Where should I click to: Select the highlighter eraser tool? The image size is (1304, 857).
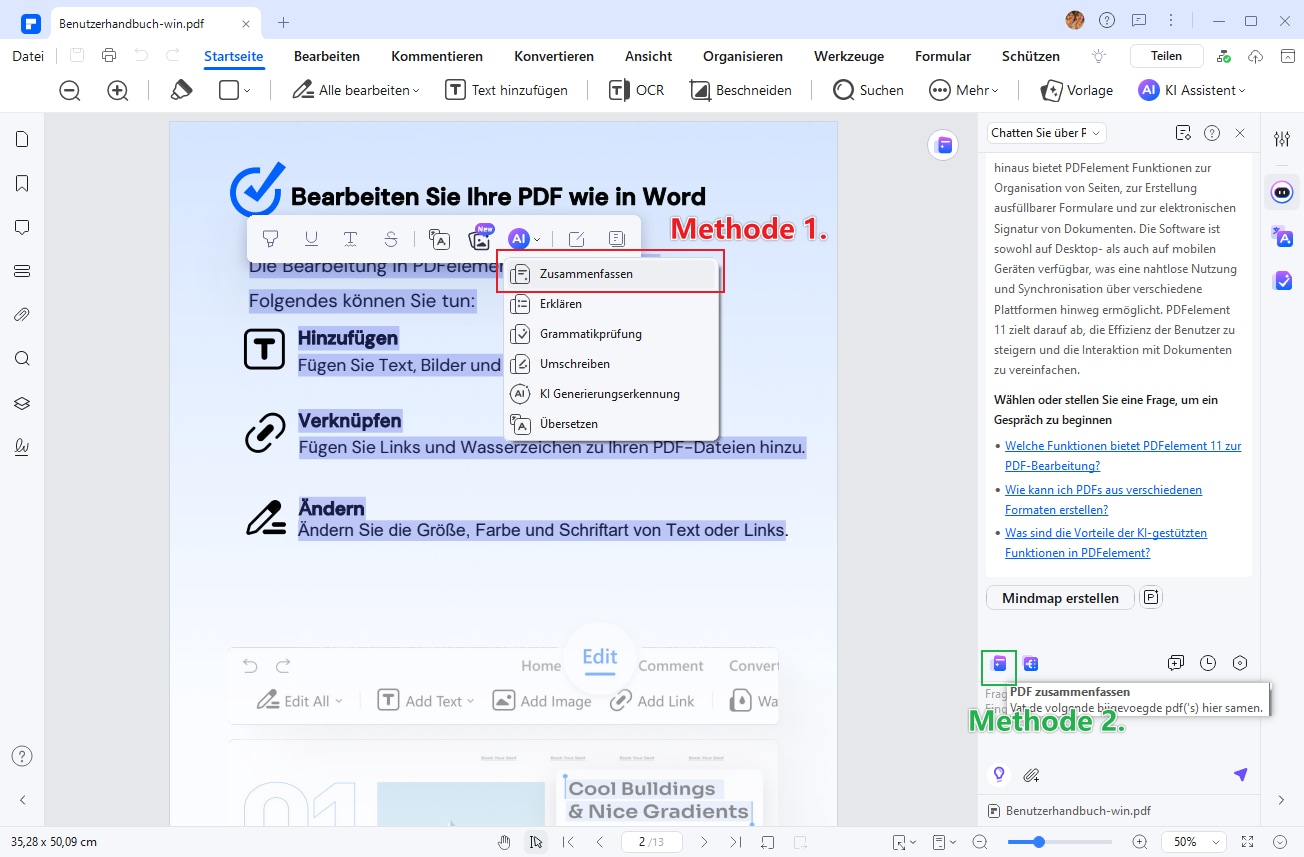pos(181,90)
